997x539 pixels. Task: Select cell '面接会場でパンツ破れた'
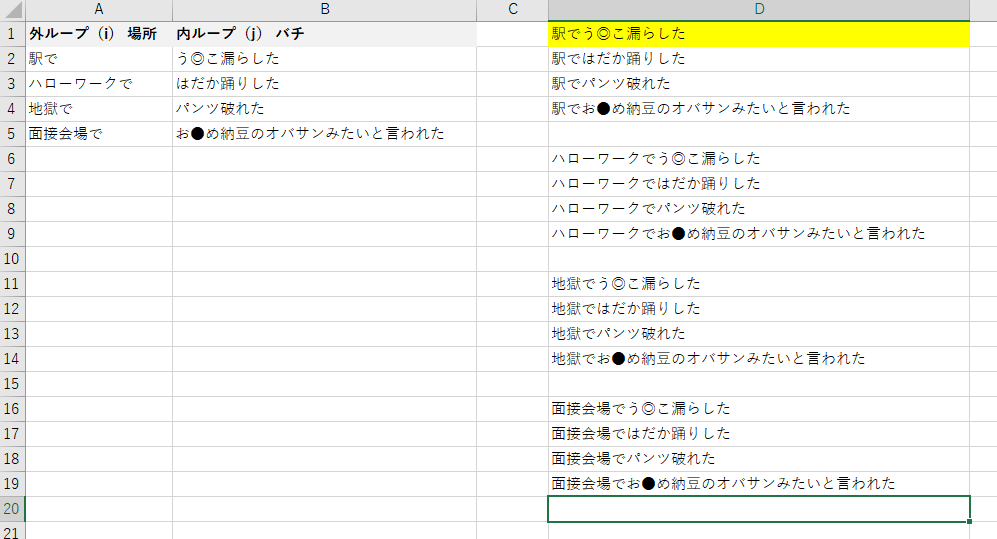[759, 459]
